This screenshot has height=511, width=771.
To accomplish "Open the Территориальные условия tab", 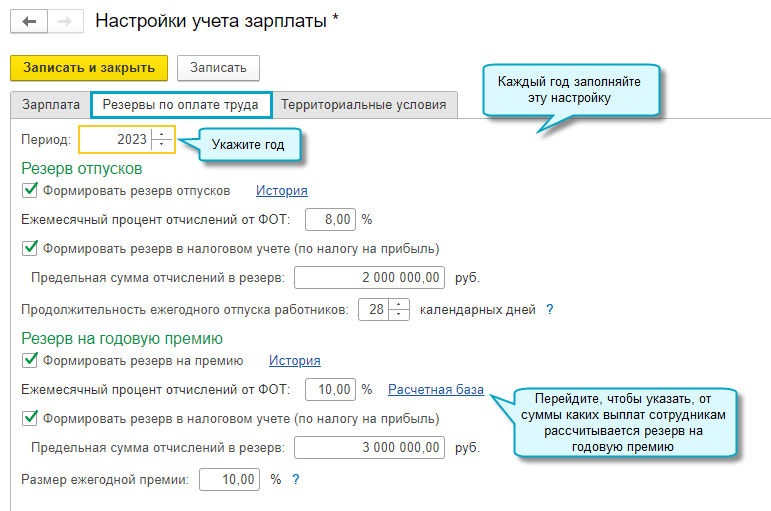I will [x=365, y=104].
